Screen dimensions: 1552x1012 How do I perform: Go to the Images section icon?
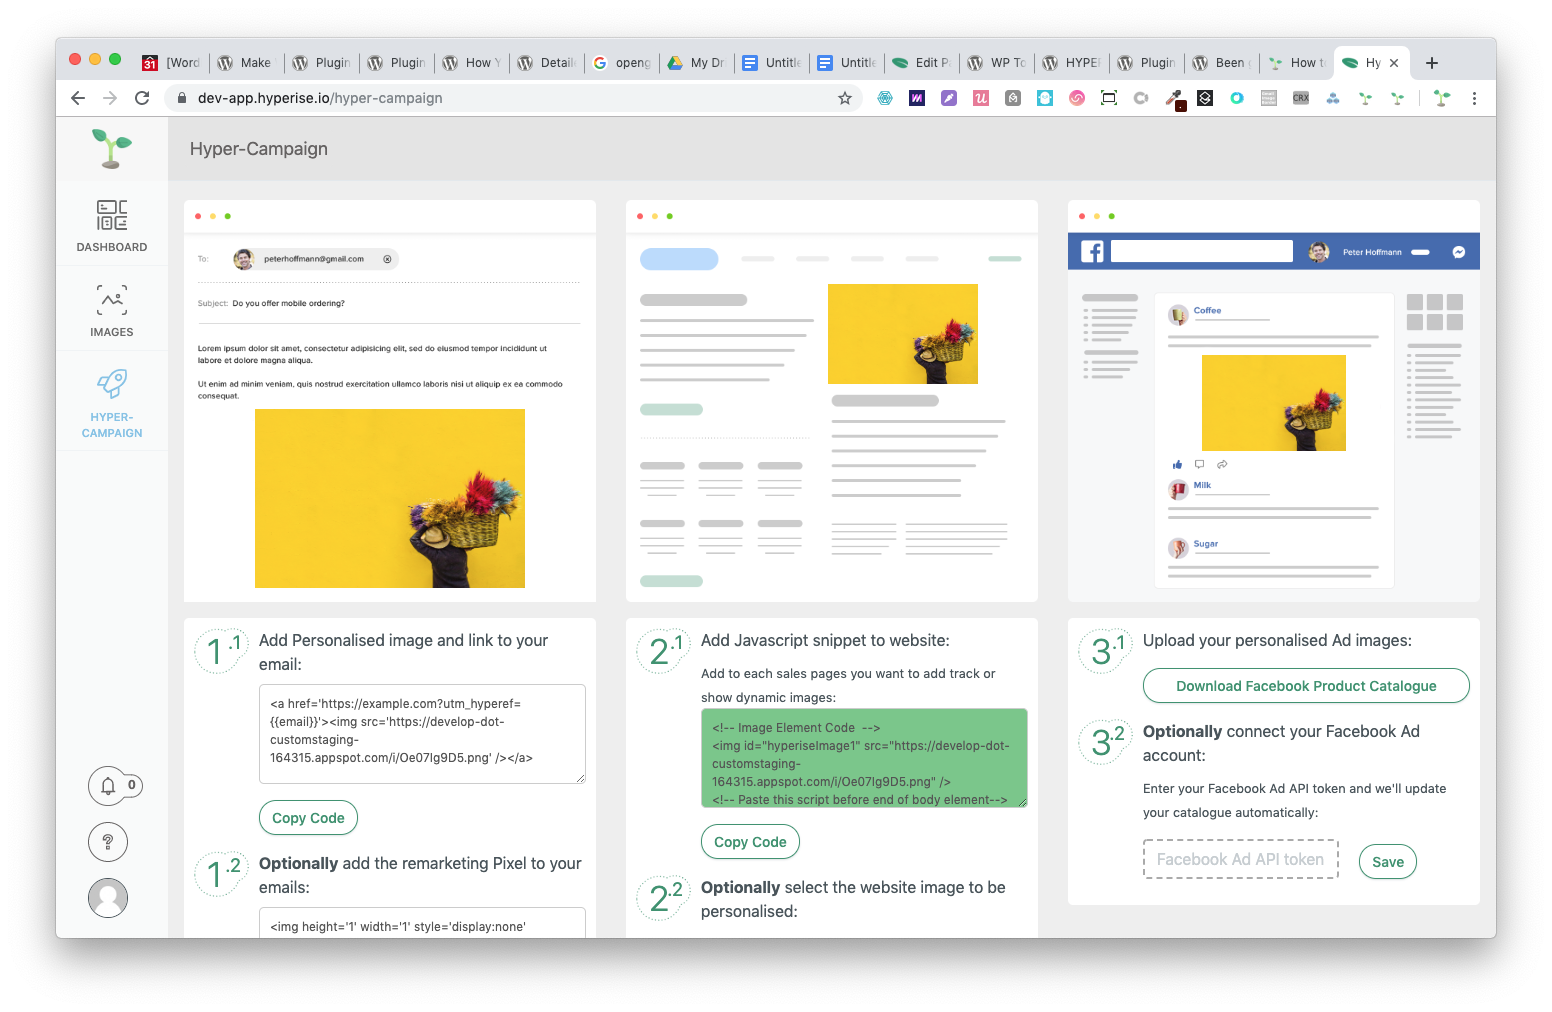click(112, 300)
